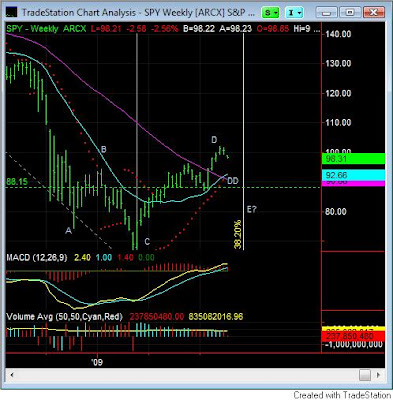The height and width of the screenshot is (400, 393).
Task: Open the green S symbol-link dropdown
Action: 270,13
